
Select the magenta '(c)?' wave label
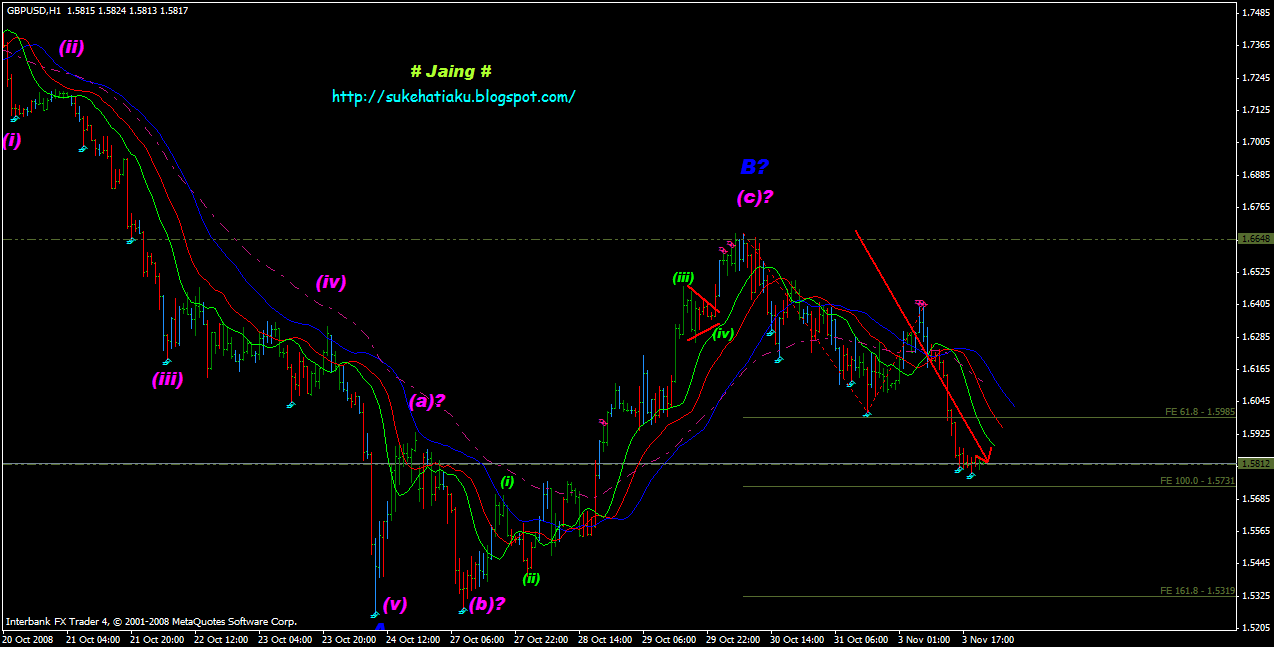[755, 197]
